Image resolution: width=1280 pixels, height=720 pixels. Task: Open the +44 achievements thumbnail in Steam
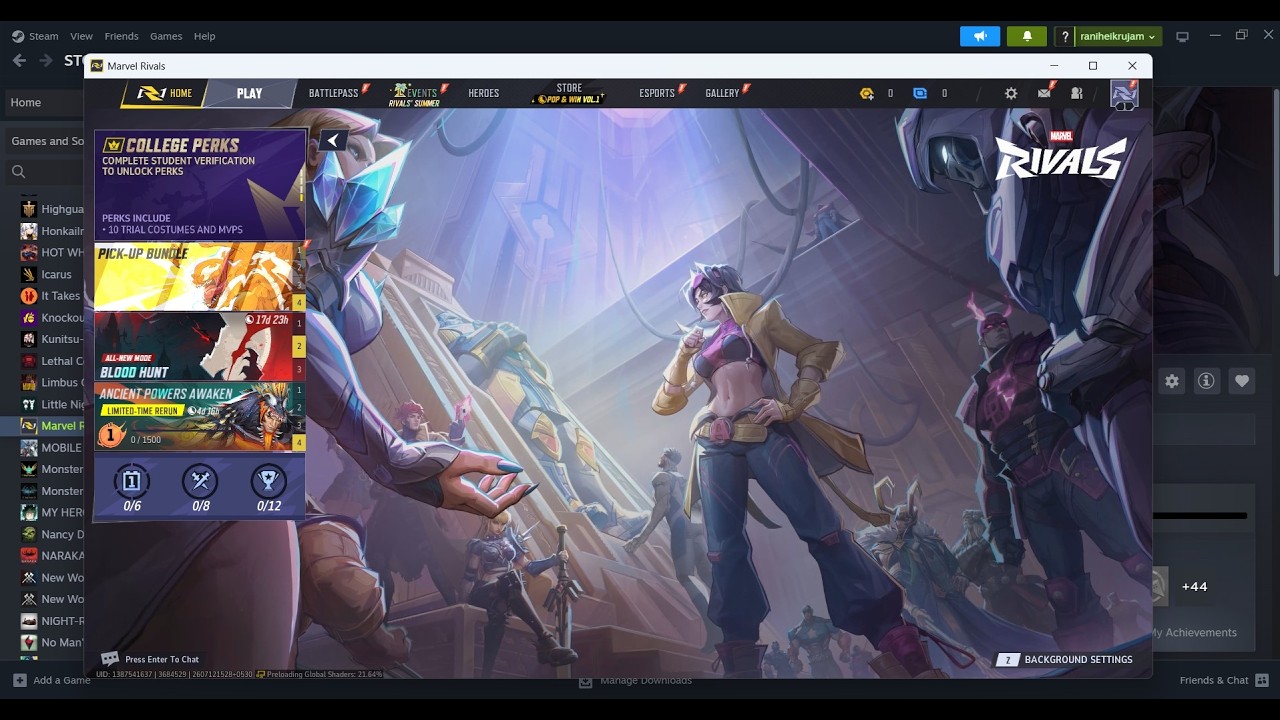point(1194,587)
